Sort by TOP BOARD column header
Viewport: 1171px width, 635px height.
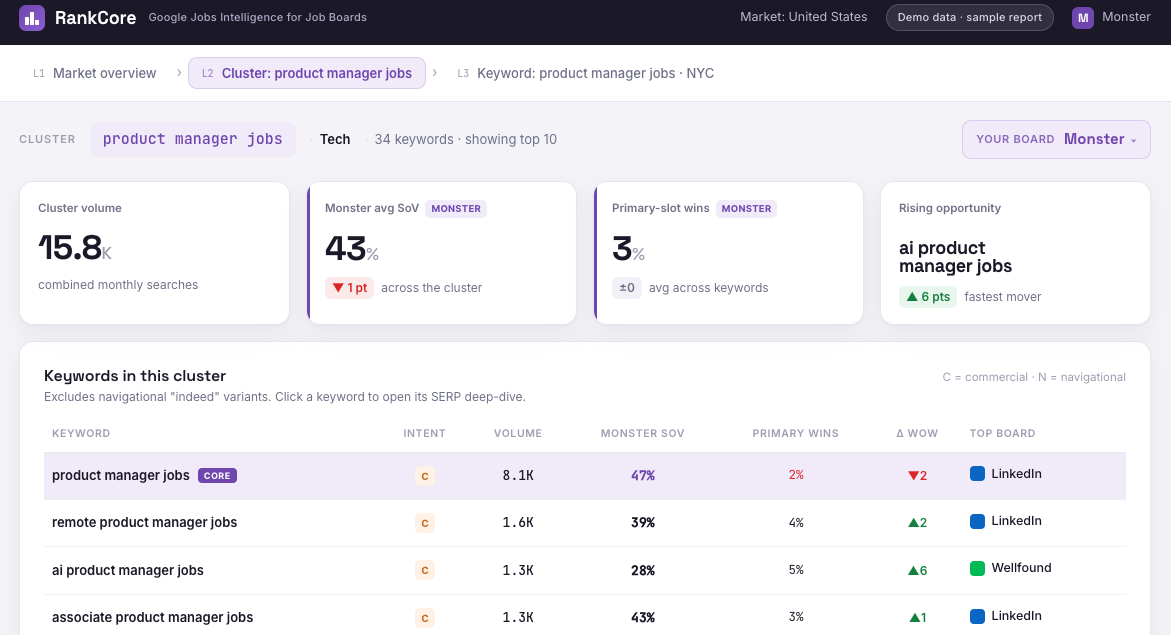(1002, 433)
